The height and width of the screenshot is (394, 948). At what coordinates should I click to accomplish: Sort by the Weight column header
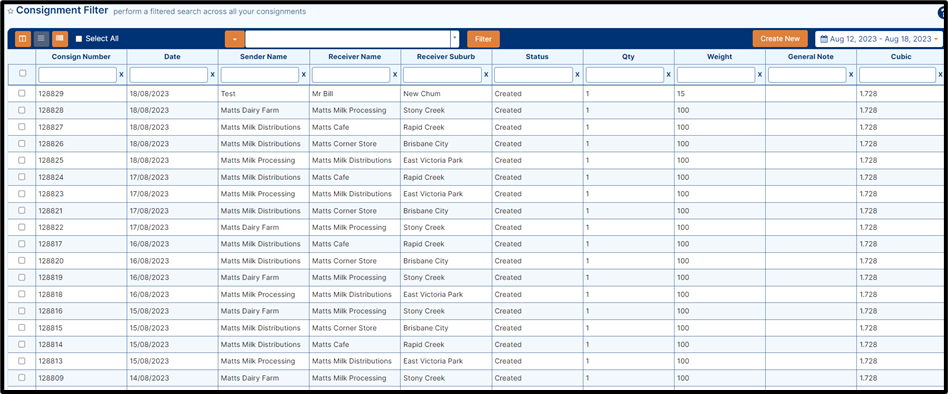[720, 57]
